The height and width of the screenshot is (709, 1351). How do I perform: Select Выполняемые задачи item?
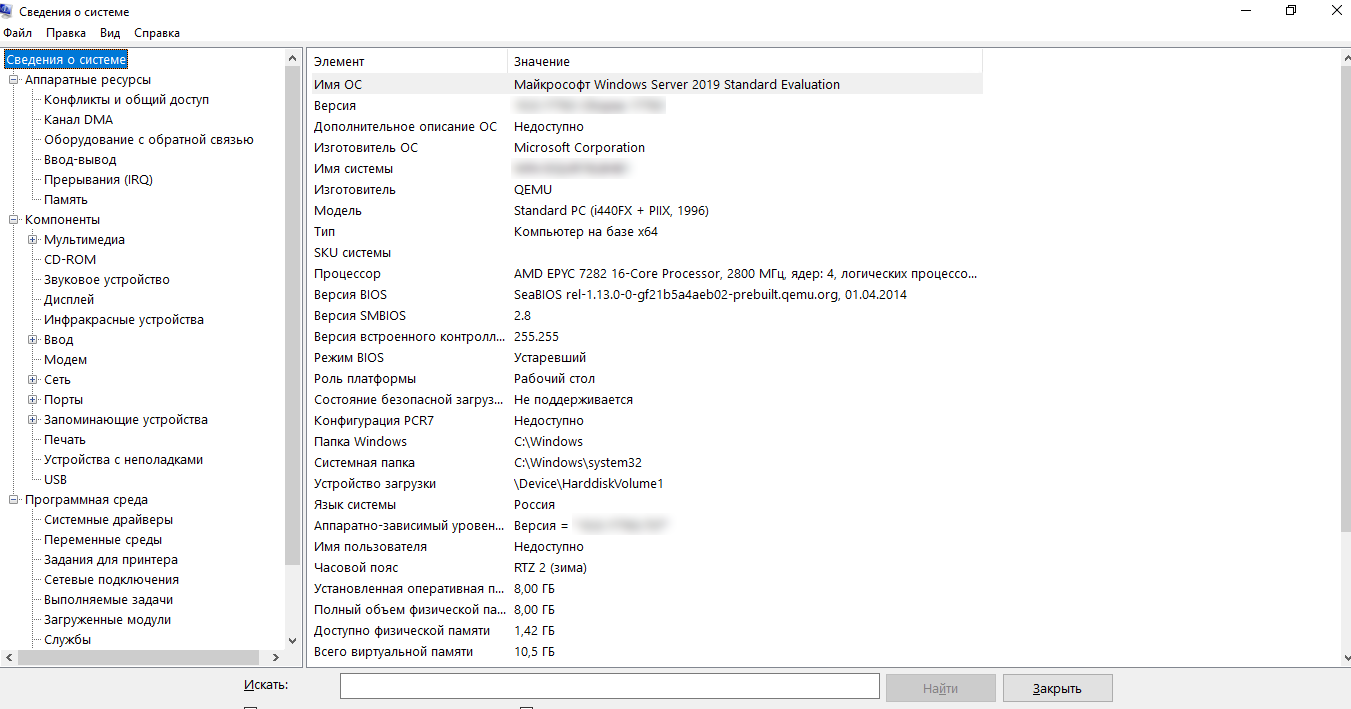[108, 600]
